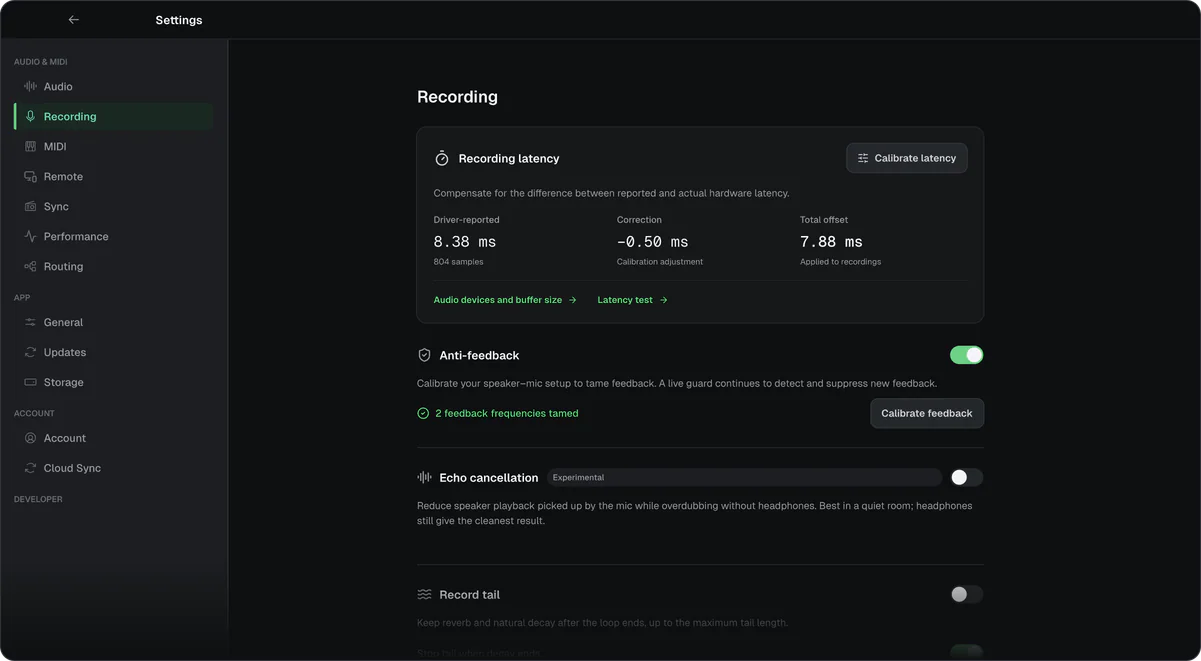The image size is (1201, 661).
Task: Open the Routing settings page
Action: (114, 267)
